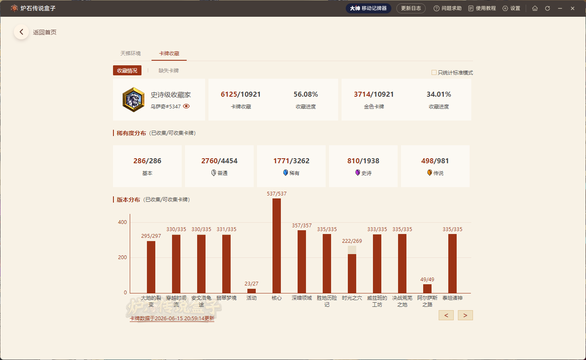Viewport: 586px width, 360px height.
Task: Click the 331/335 chart bar
Action: coord(226,264)
